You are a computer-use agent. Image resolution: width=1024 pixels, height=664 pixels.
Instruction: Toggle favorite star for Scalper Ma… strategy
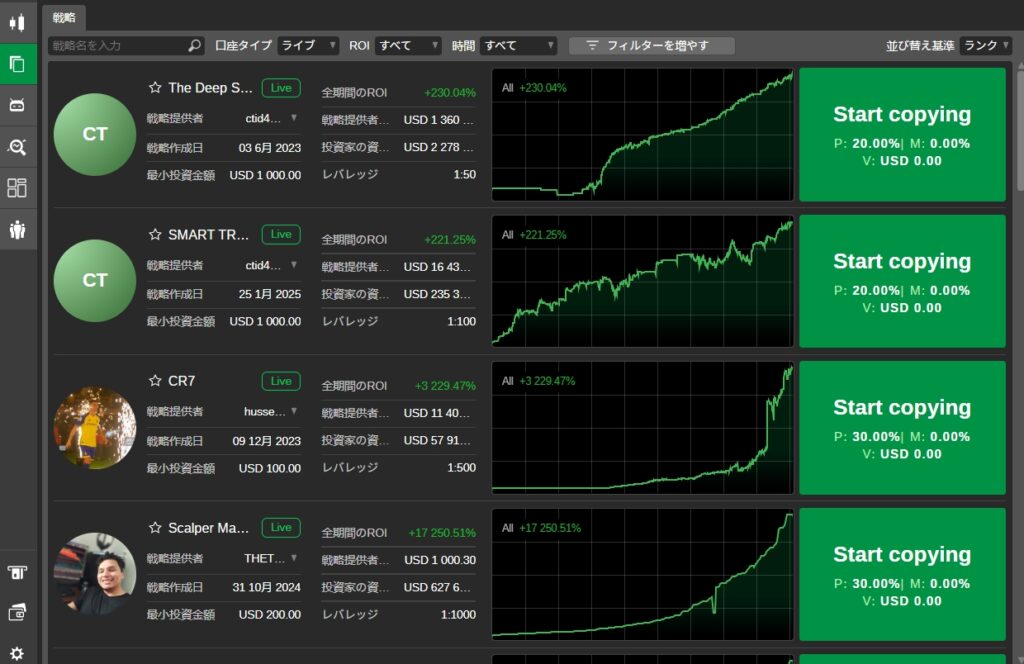[x=155, y=528]
